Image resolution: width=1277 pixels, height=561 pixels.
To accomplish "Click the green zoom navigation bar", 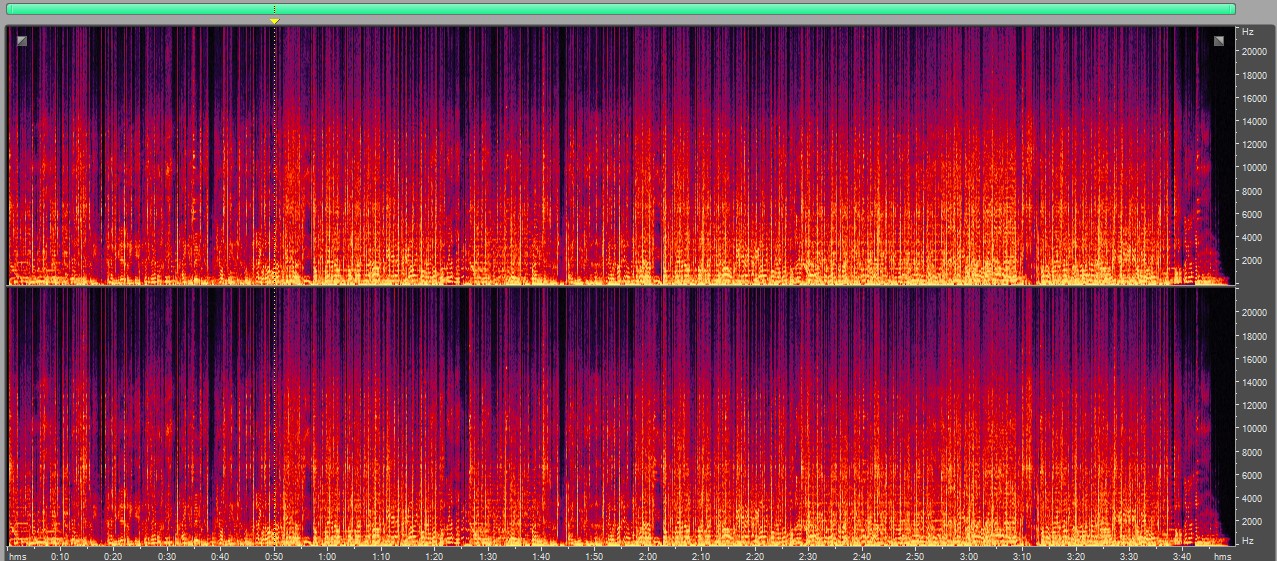I will 621,9.
